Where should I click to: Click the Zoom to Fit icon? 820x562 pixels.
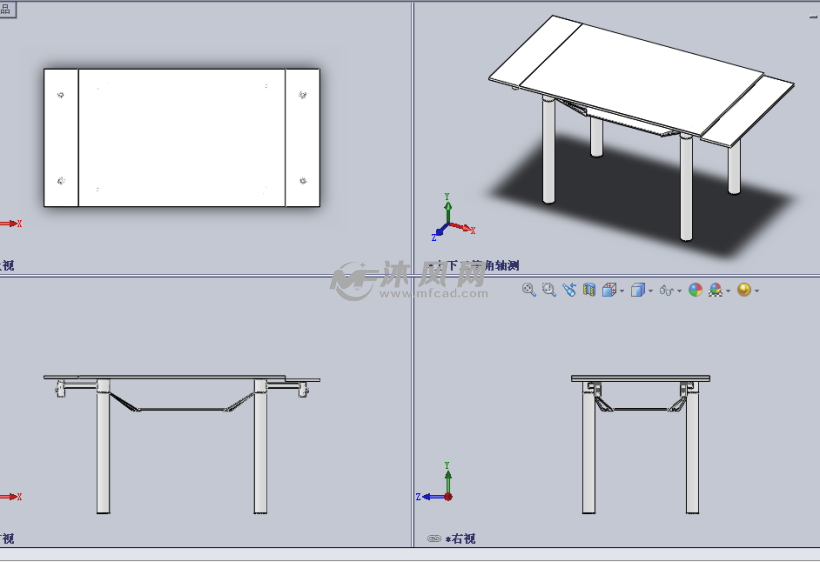[x=529, y=290]
